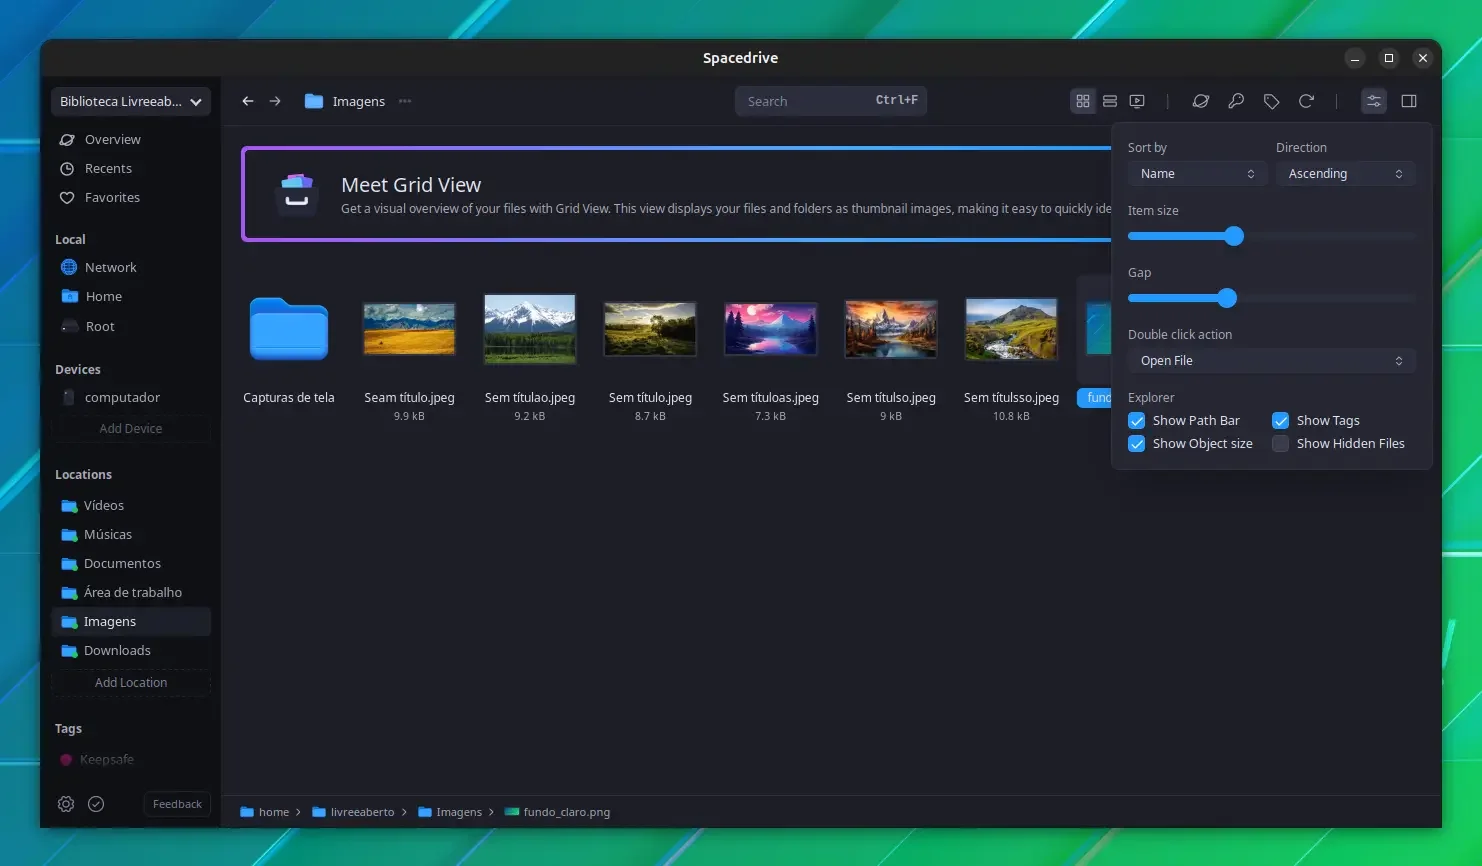Image resolution: width=1482 pixels, height=866 pixels.
Task: Open the Direction Ascending dropdown
Action: click(x=1345, y=174)
